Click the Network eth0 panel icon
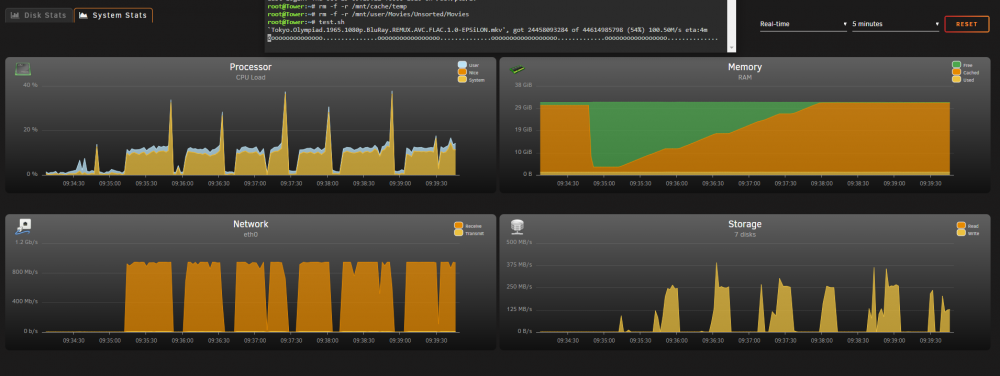Screen dimensions: 1000x376 click(24, 226)
